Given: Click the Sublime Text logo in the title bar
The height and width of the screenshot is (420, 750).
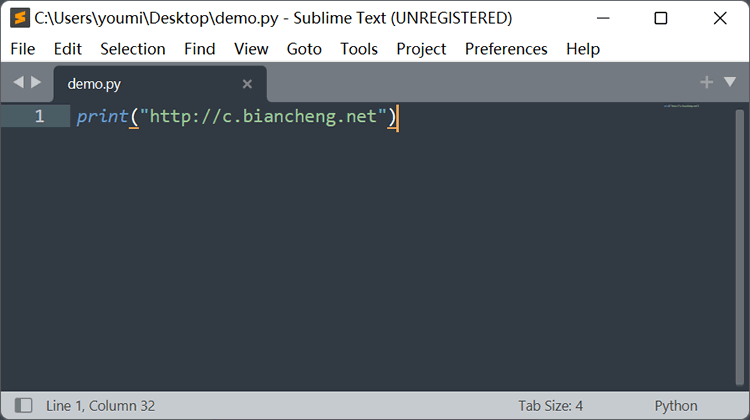Looking at the screenshot, I should point(20,18).
